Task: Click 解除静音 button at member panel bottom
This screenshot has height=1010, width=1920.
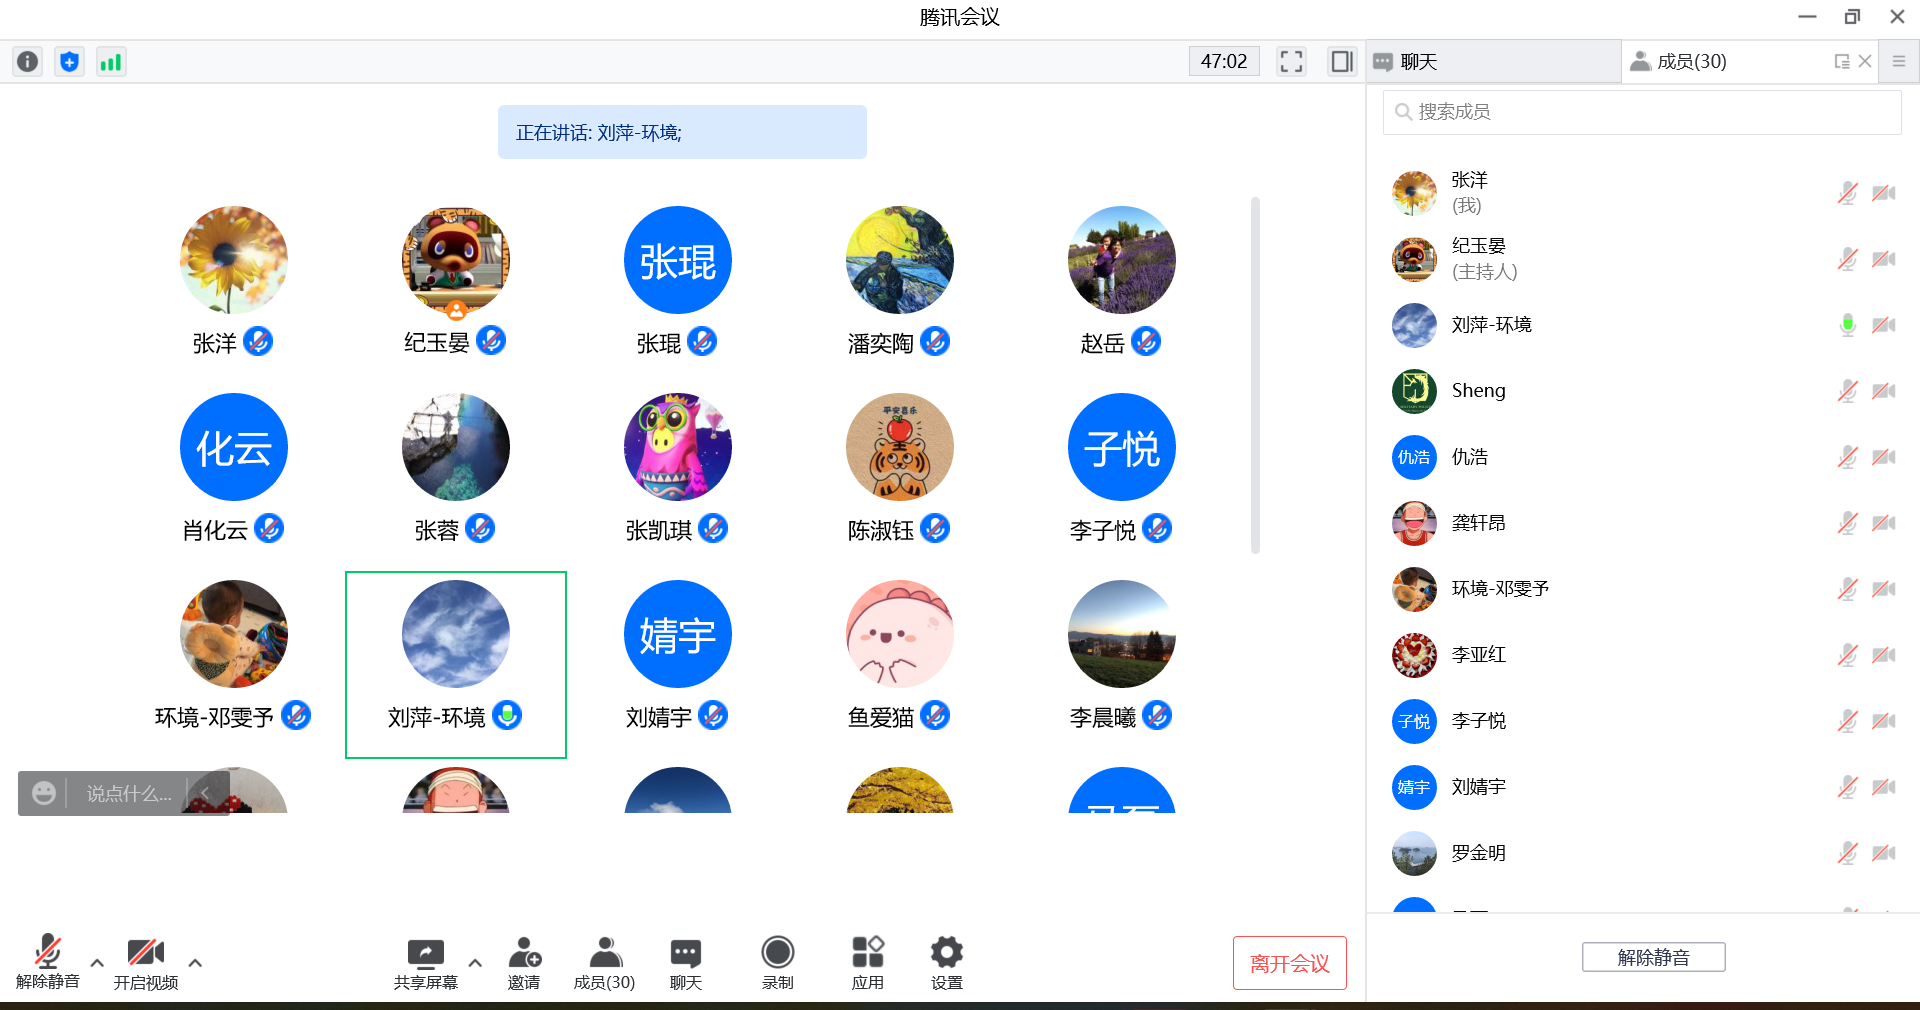Action: 1652,957
